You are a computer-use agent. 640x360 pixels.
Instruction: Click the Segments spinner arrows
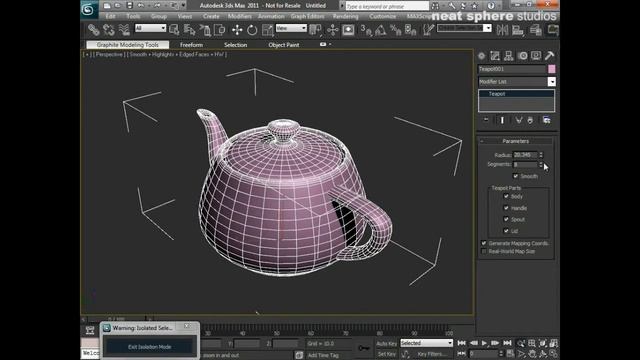[x=541, y=164]
